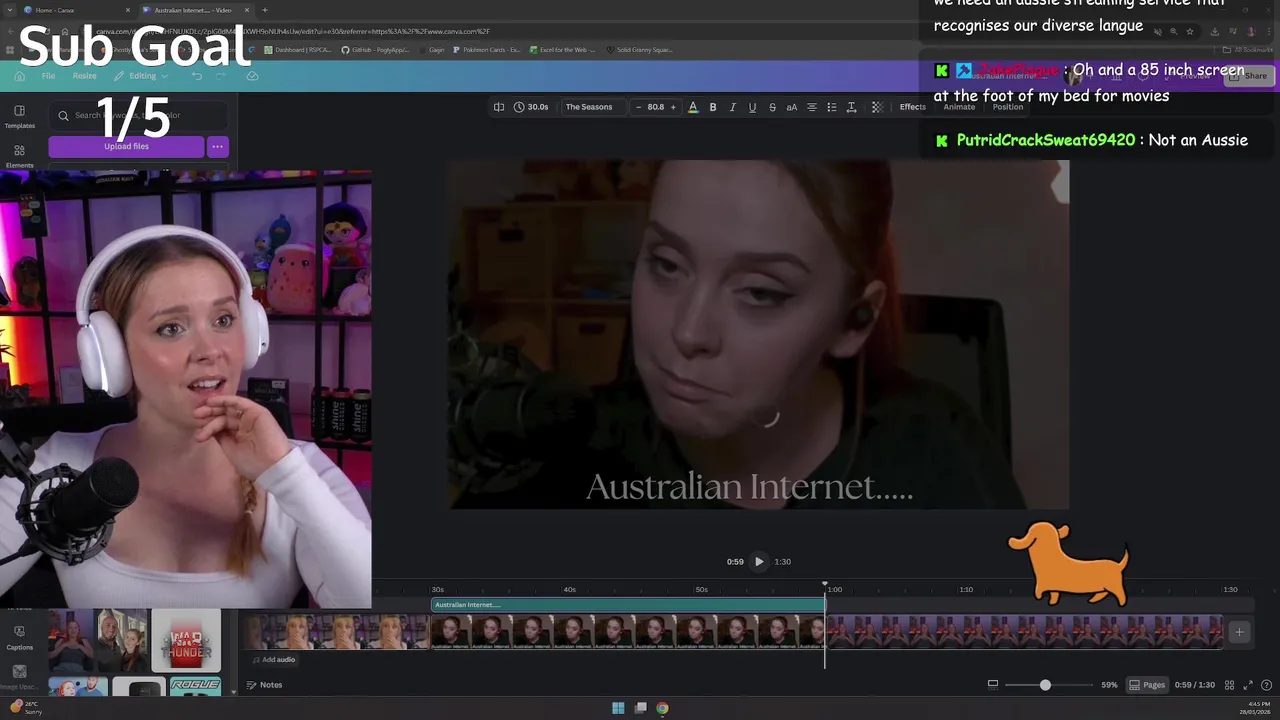Screen dimensions: 1280x720
Task: Click Canva home icon
Action: 19,76
